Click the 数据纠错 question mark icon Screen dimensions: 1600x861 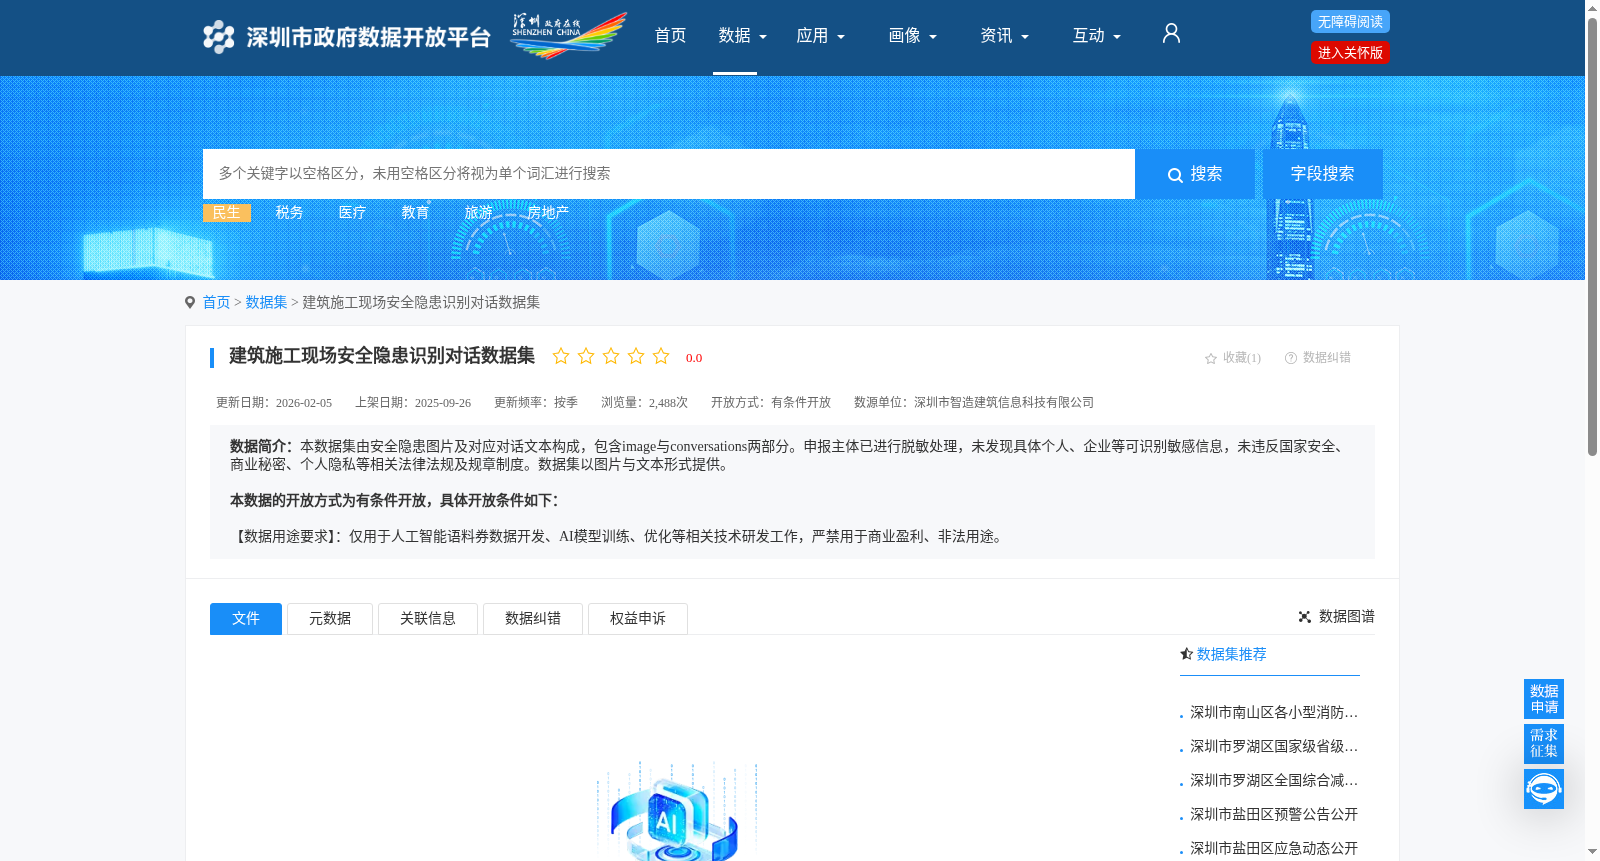[1291, 358]
